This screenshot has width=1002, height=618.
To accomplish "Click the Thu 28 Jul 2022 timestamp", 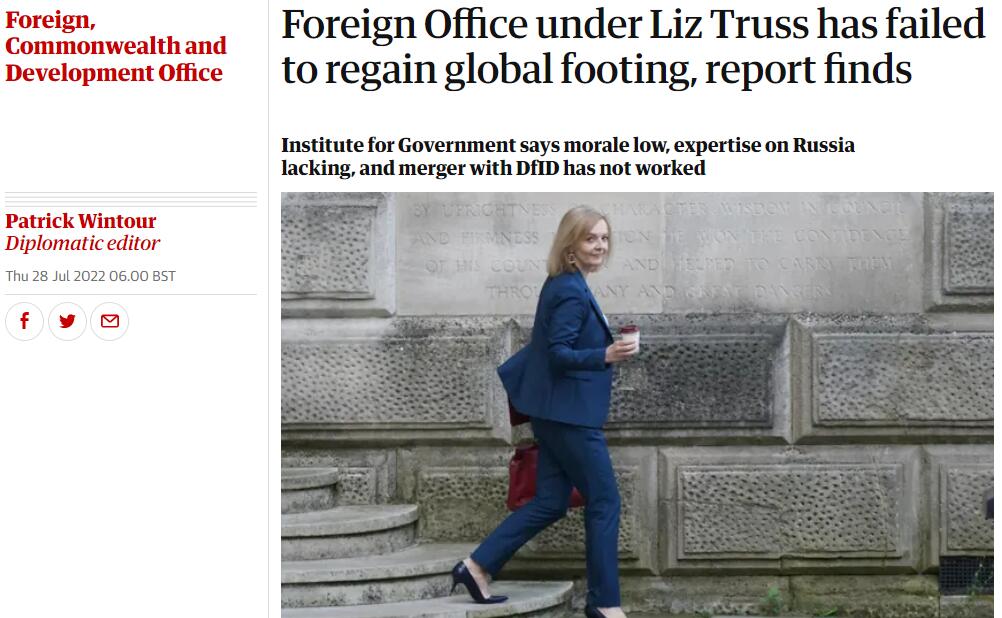I will pos(90,276).
